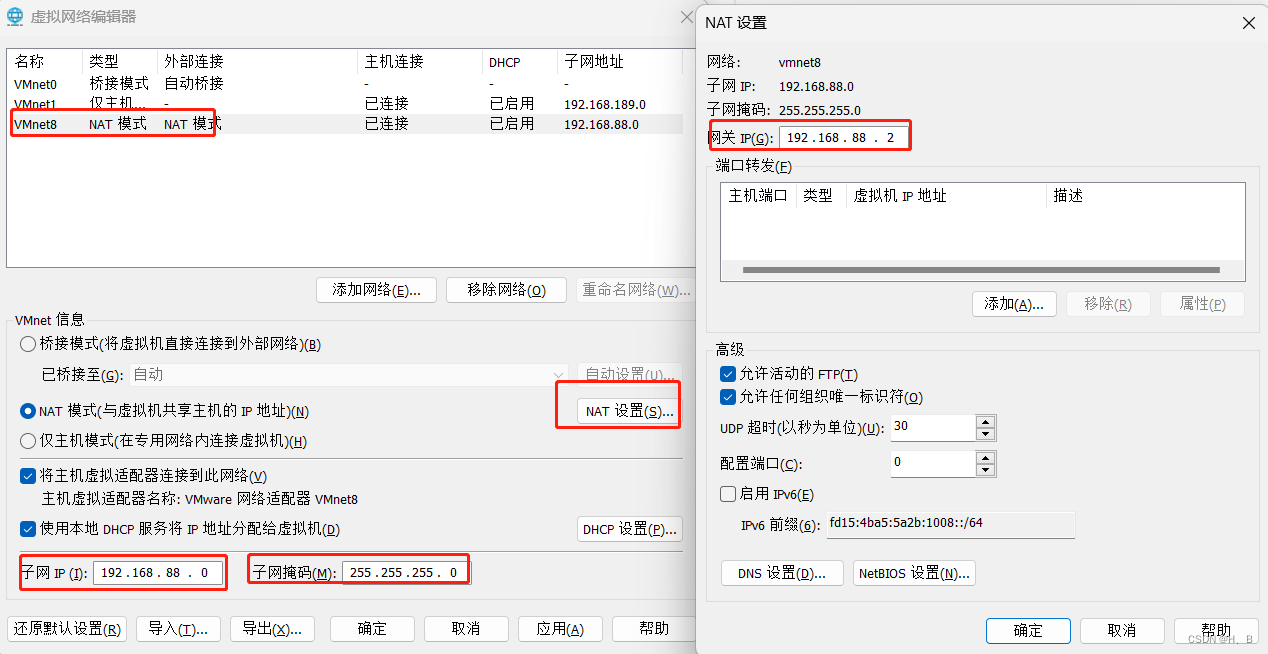Select NAT 模式 radio button
Image resolution: width=1268 pixels, height=654 pixels.
click(28, 411)
